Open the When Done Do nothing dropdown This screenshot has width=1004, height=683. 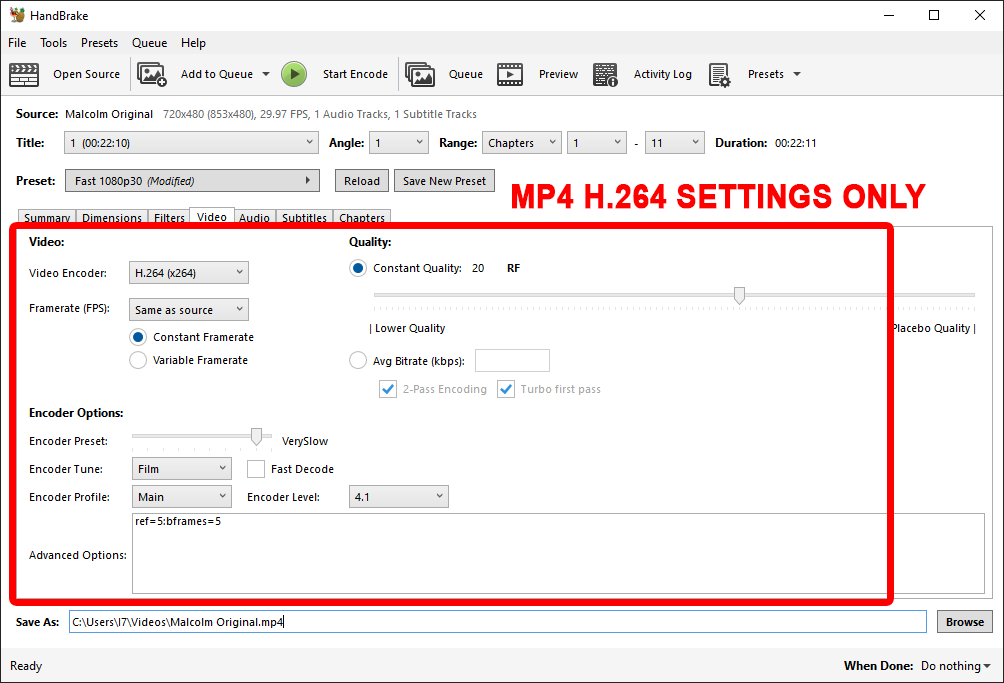tap(955, 666)
